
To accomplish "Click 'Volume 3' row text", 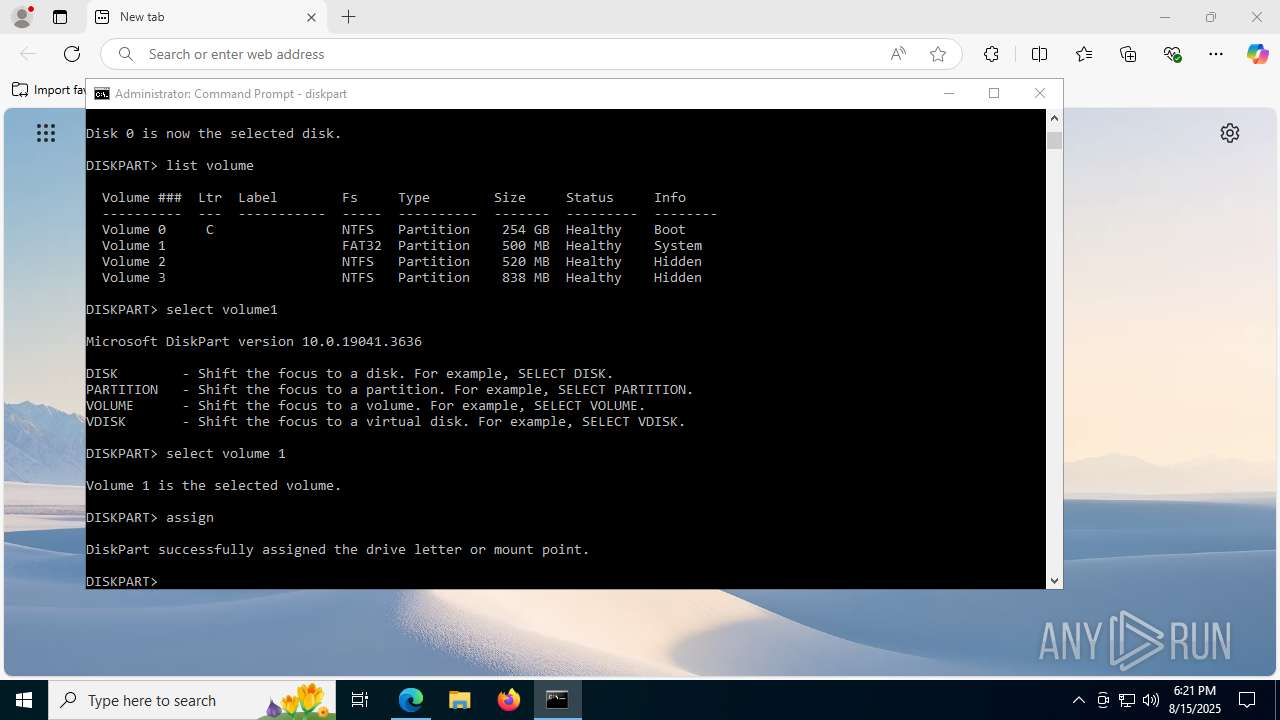I will pyautogui.click(x=134, y=277).
